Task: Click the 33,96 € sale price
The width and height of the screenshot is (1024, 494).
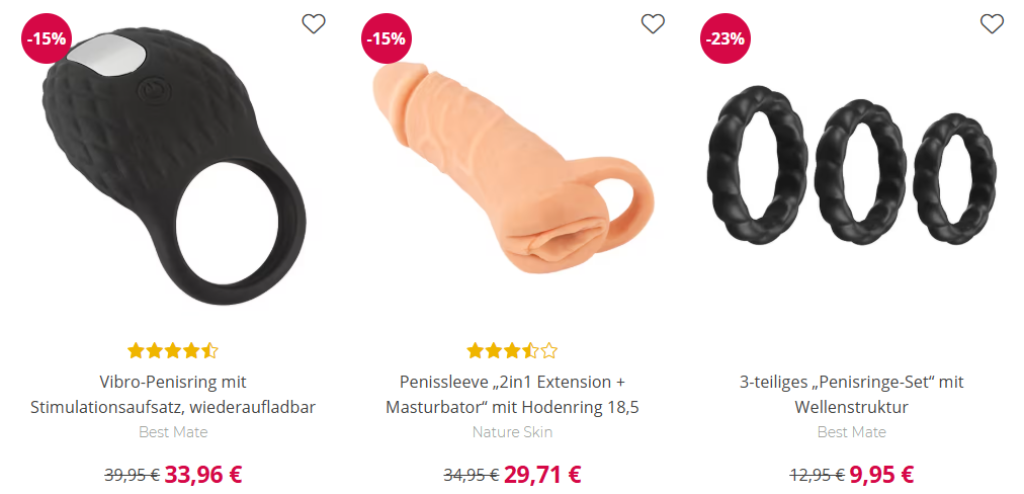Action: 203,474
